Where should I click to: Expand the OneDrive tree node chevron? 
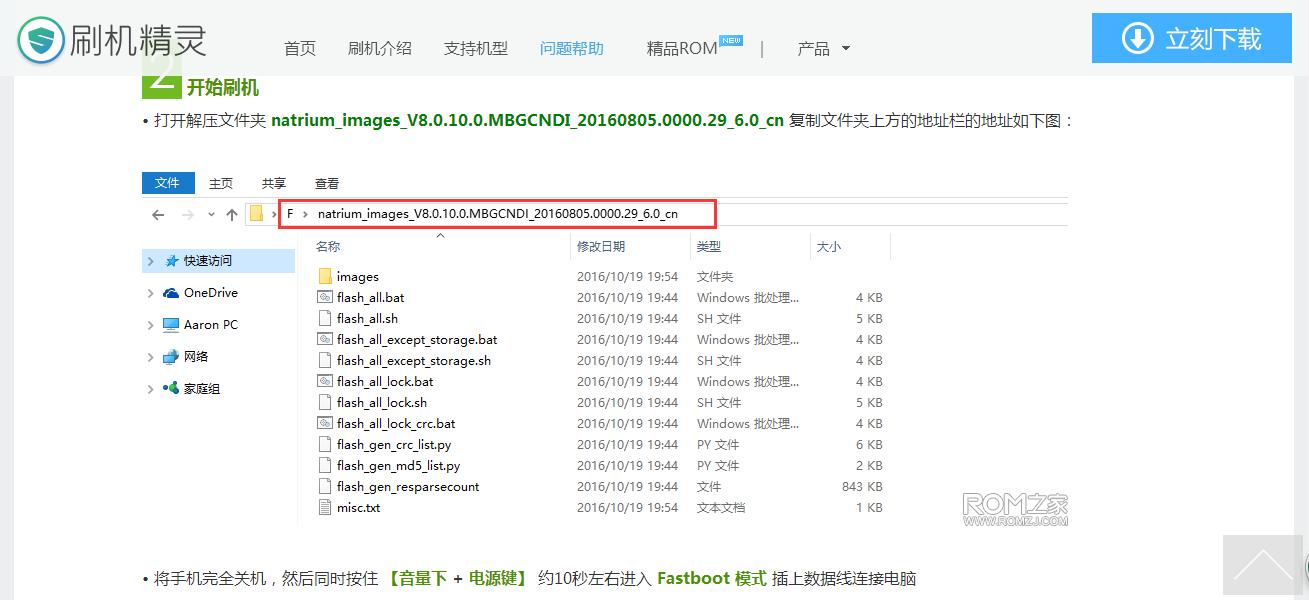click(x=150, y=293)
